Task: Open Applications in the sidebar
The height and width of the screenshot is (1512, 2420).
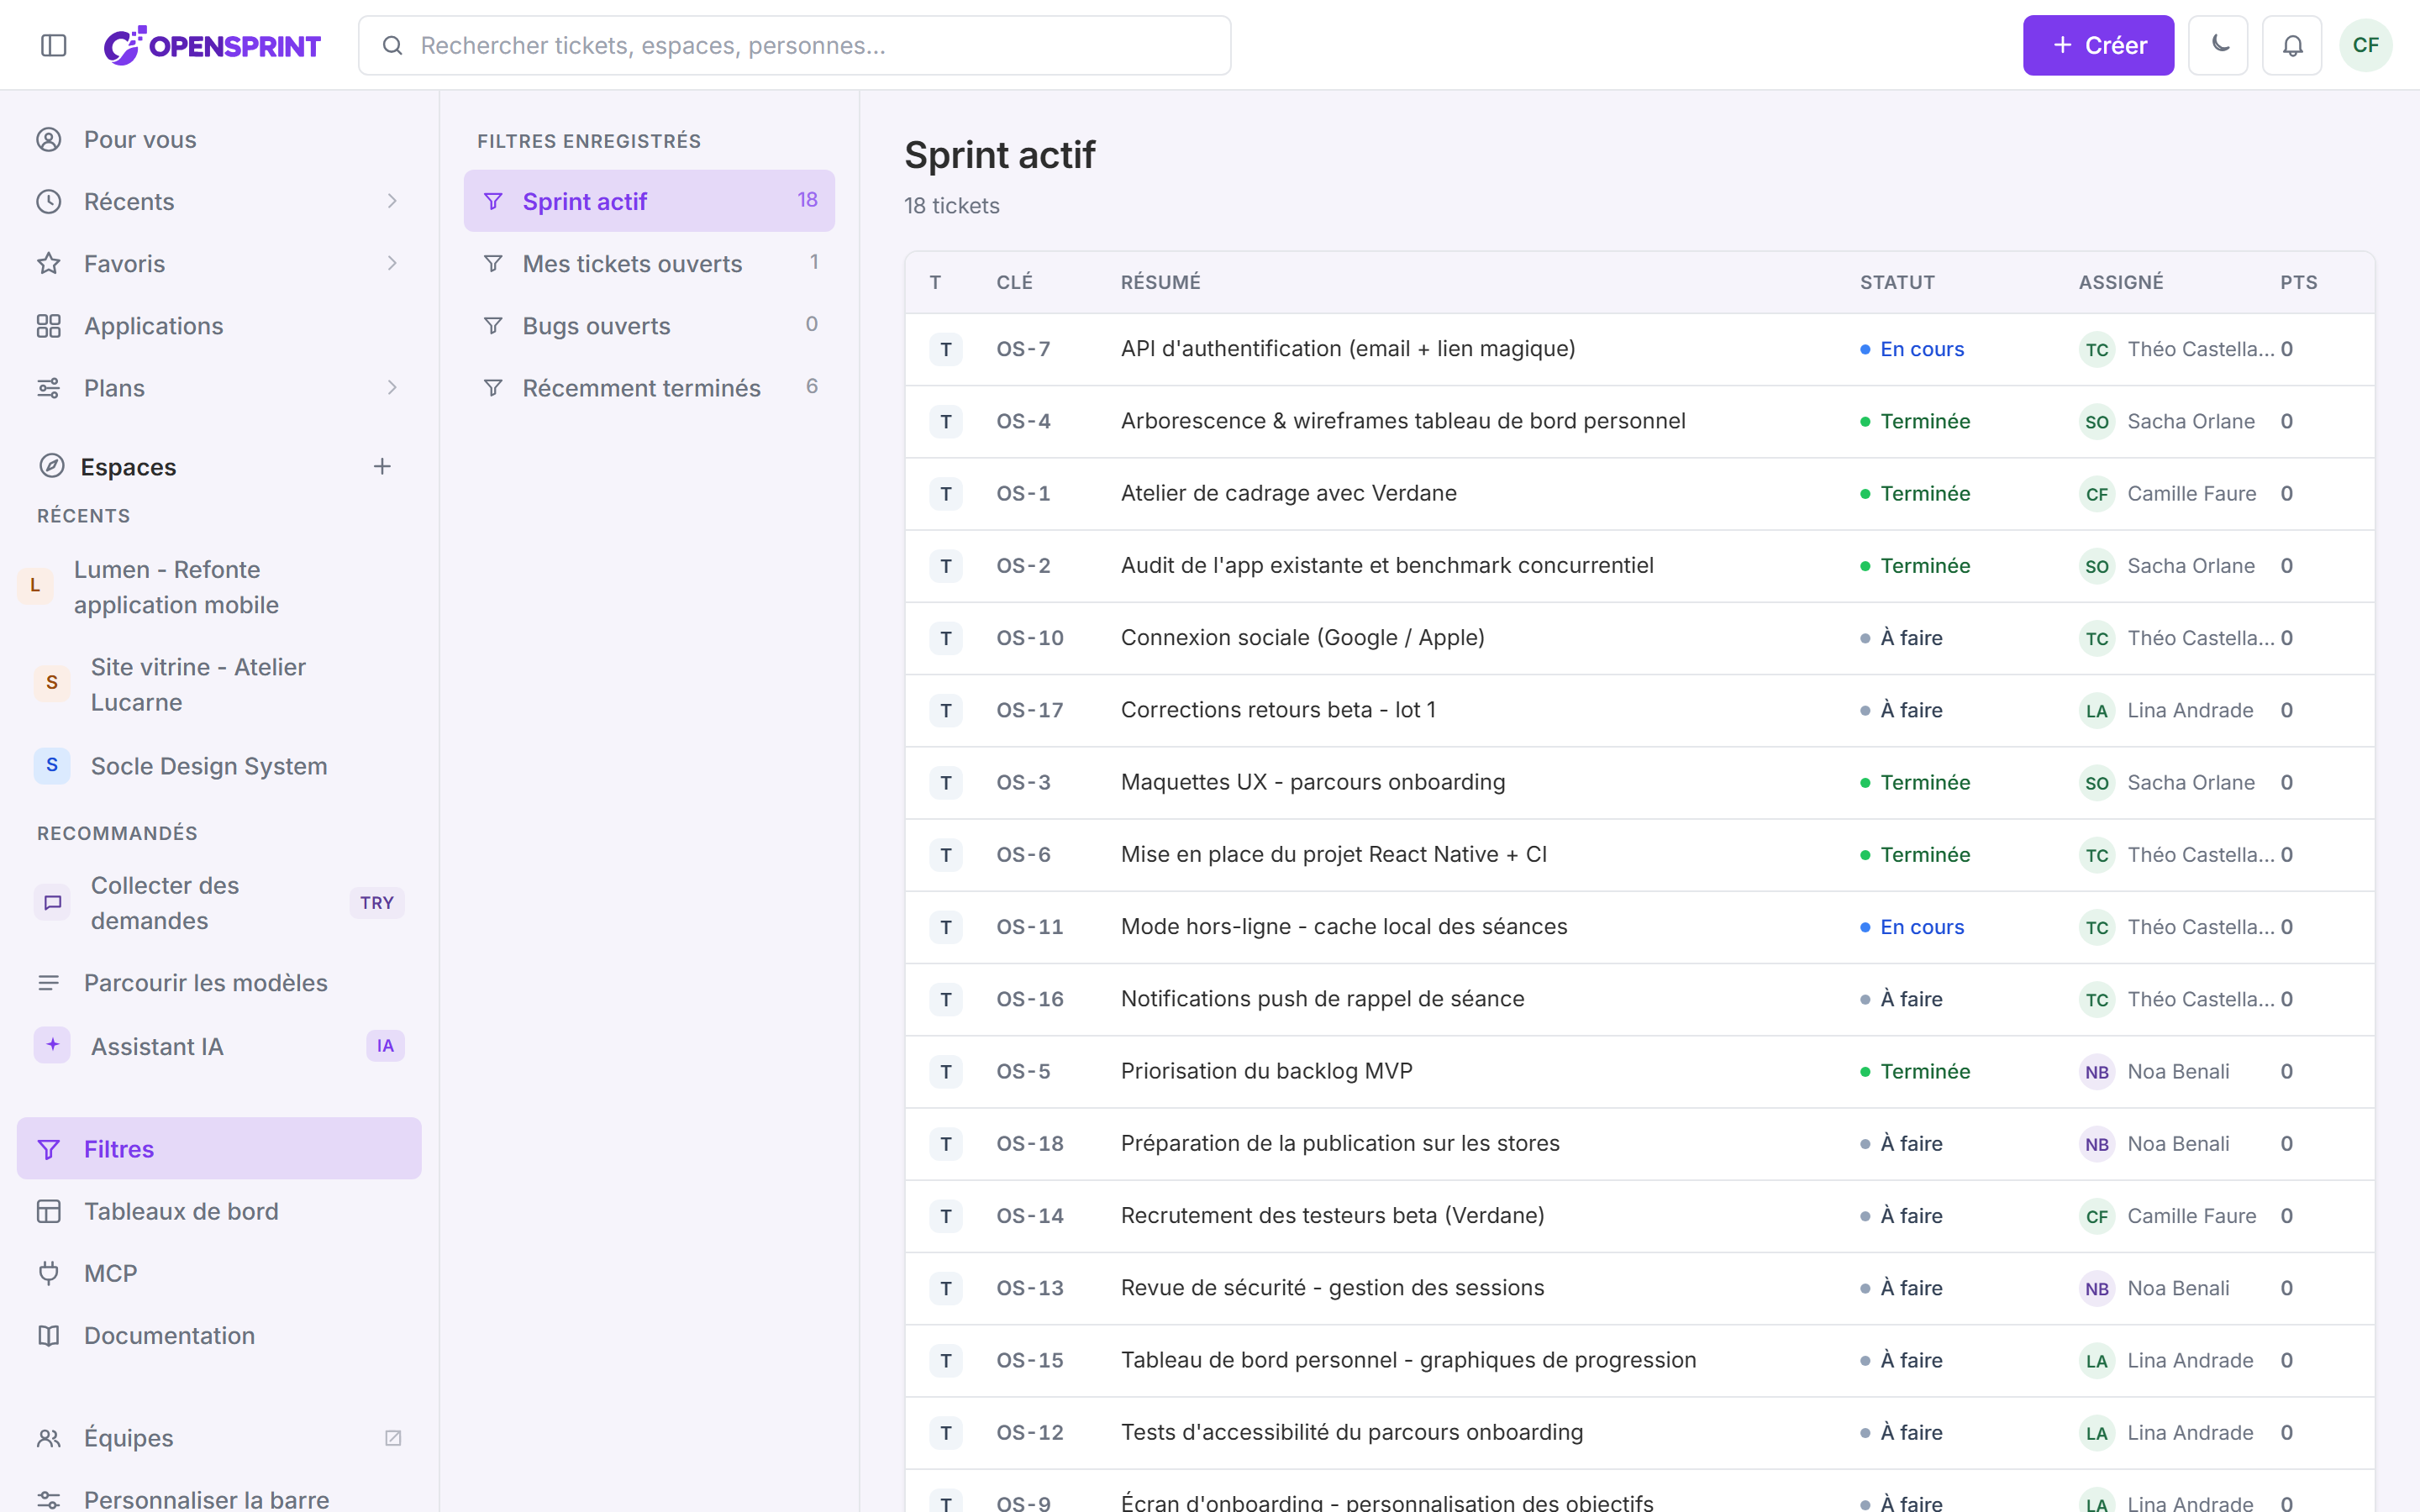Action: [219, 325]
